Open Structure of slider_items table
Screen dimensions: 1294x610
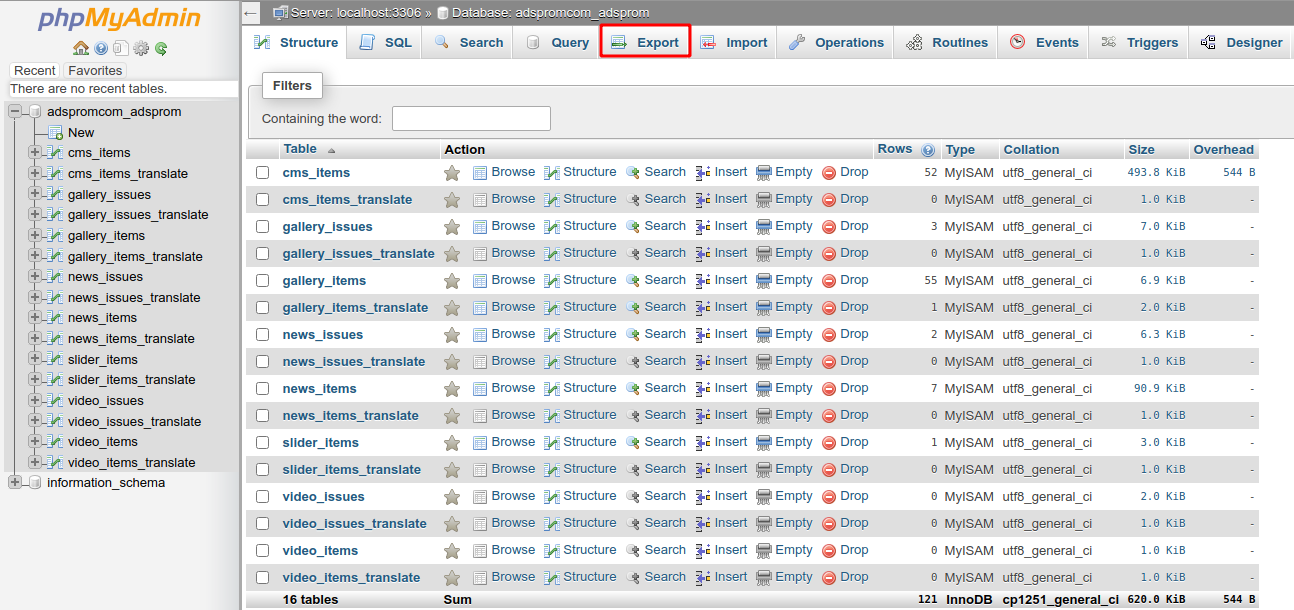tap(580, 442)
